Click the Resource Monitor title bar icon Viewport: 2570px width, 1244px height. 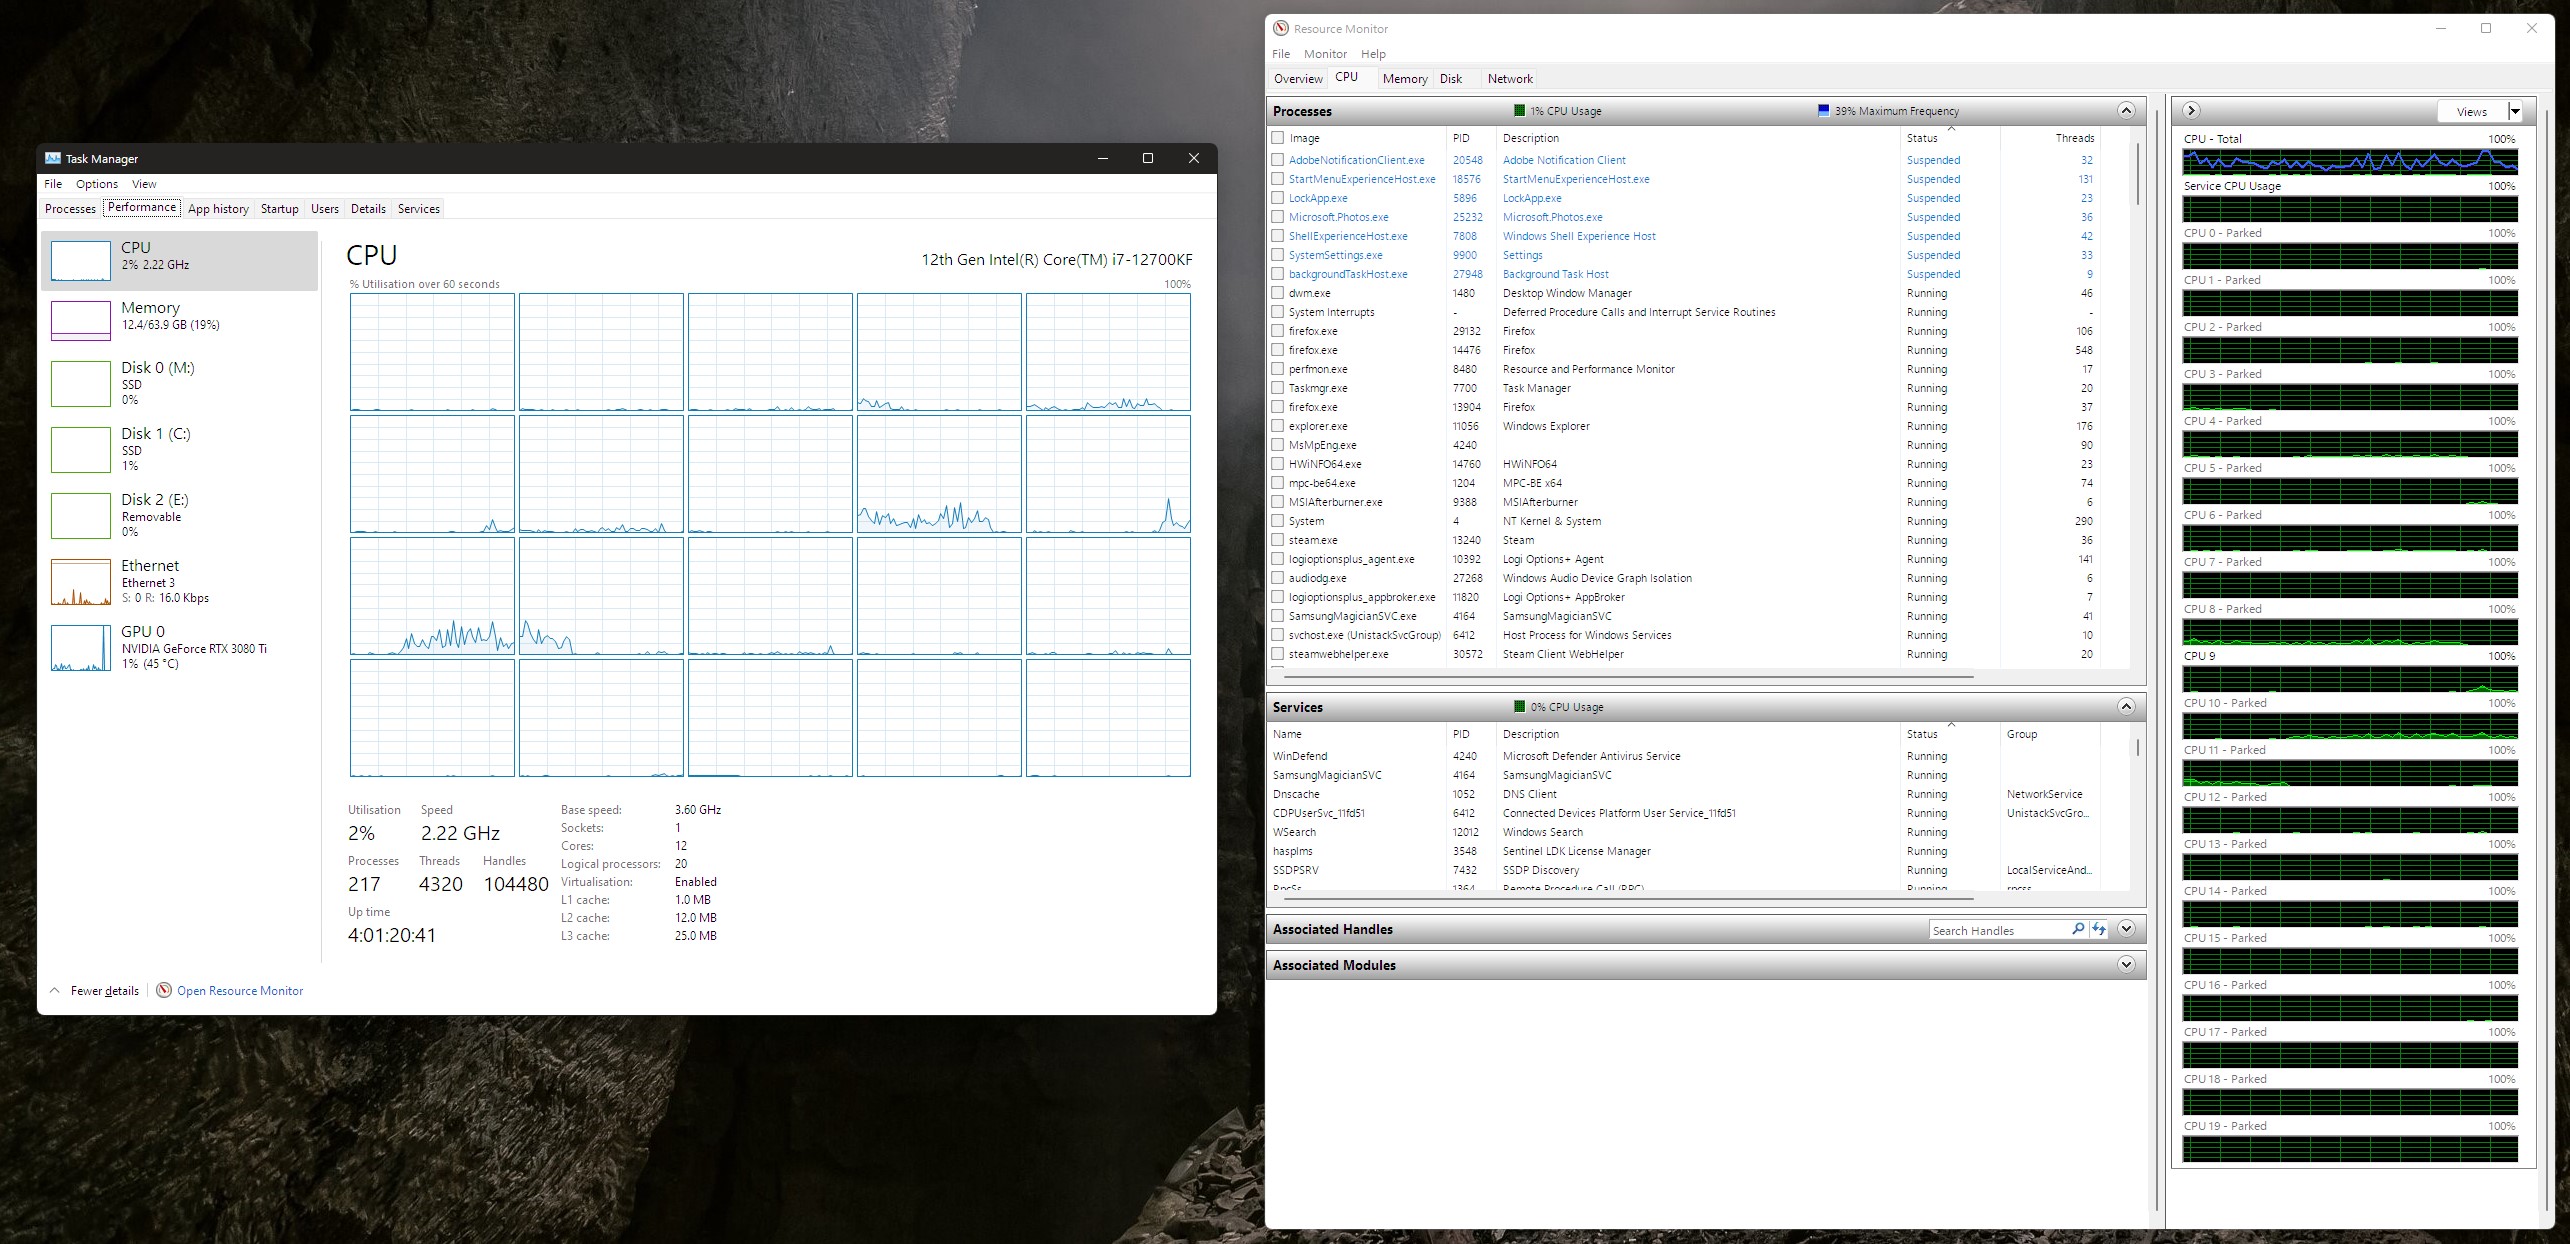[x=1281, y=28]
